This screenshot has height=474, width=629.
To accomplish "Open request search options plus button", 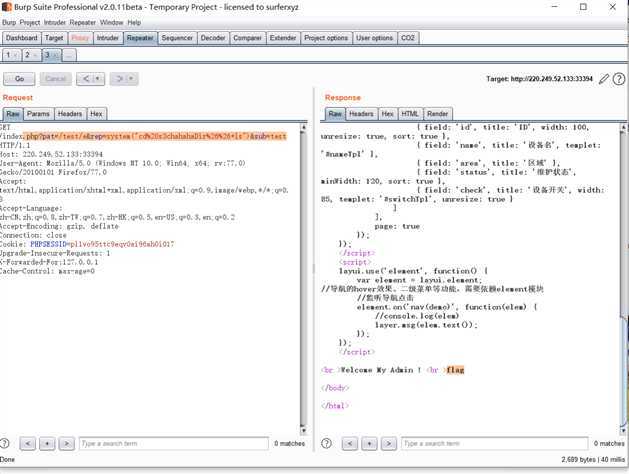I will (x=47, y=444).
